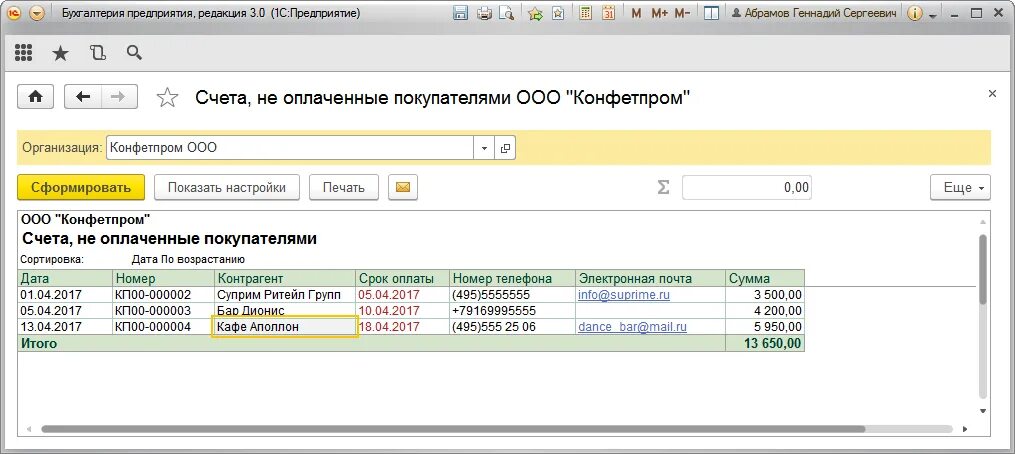The width and height of the screenshot is (1015, 454).
Task: Click the M+ memory add button
Action: pos(659,13)
